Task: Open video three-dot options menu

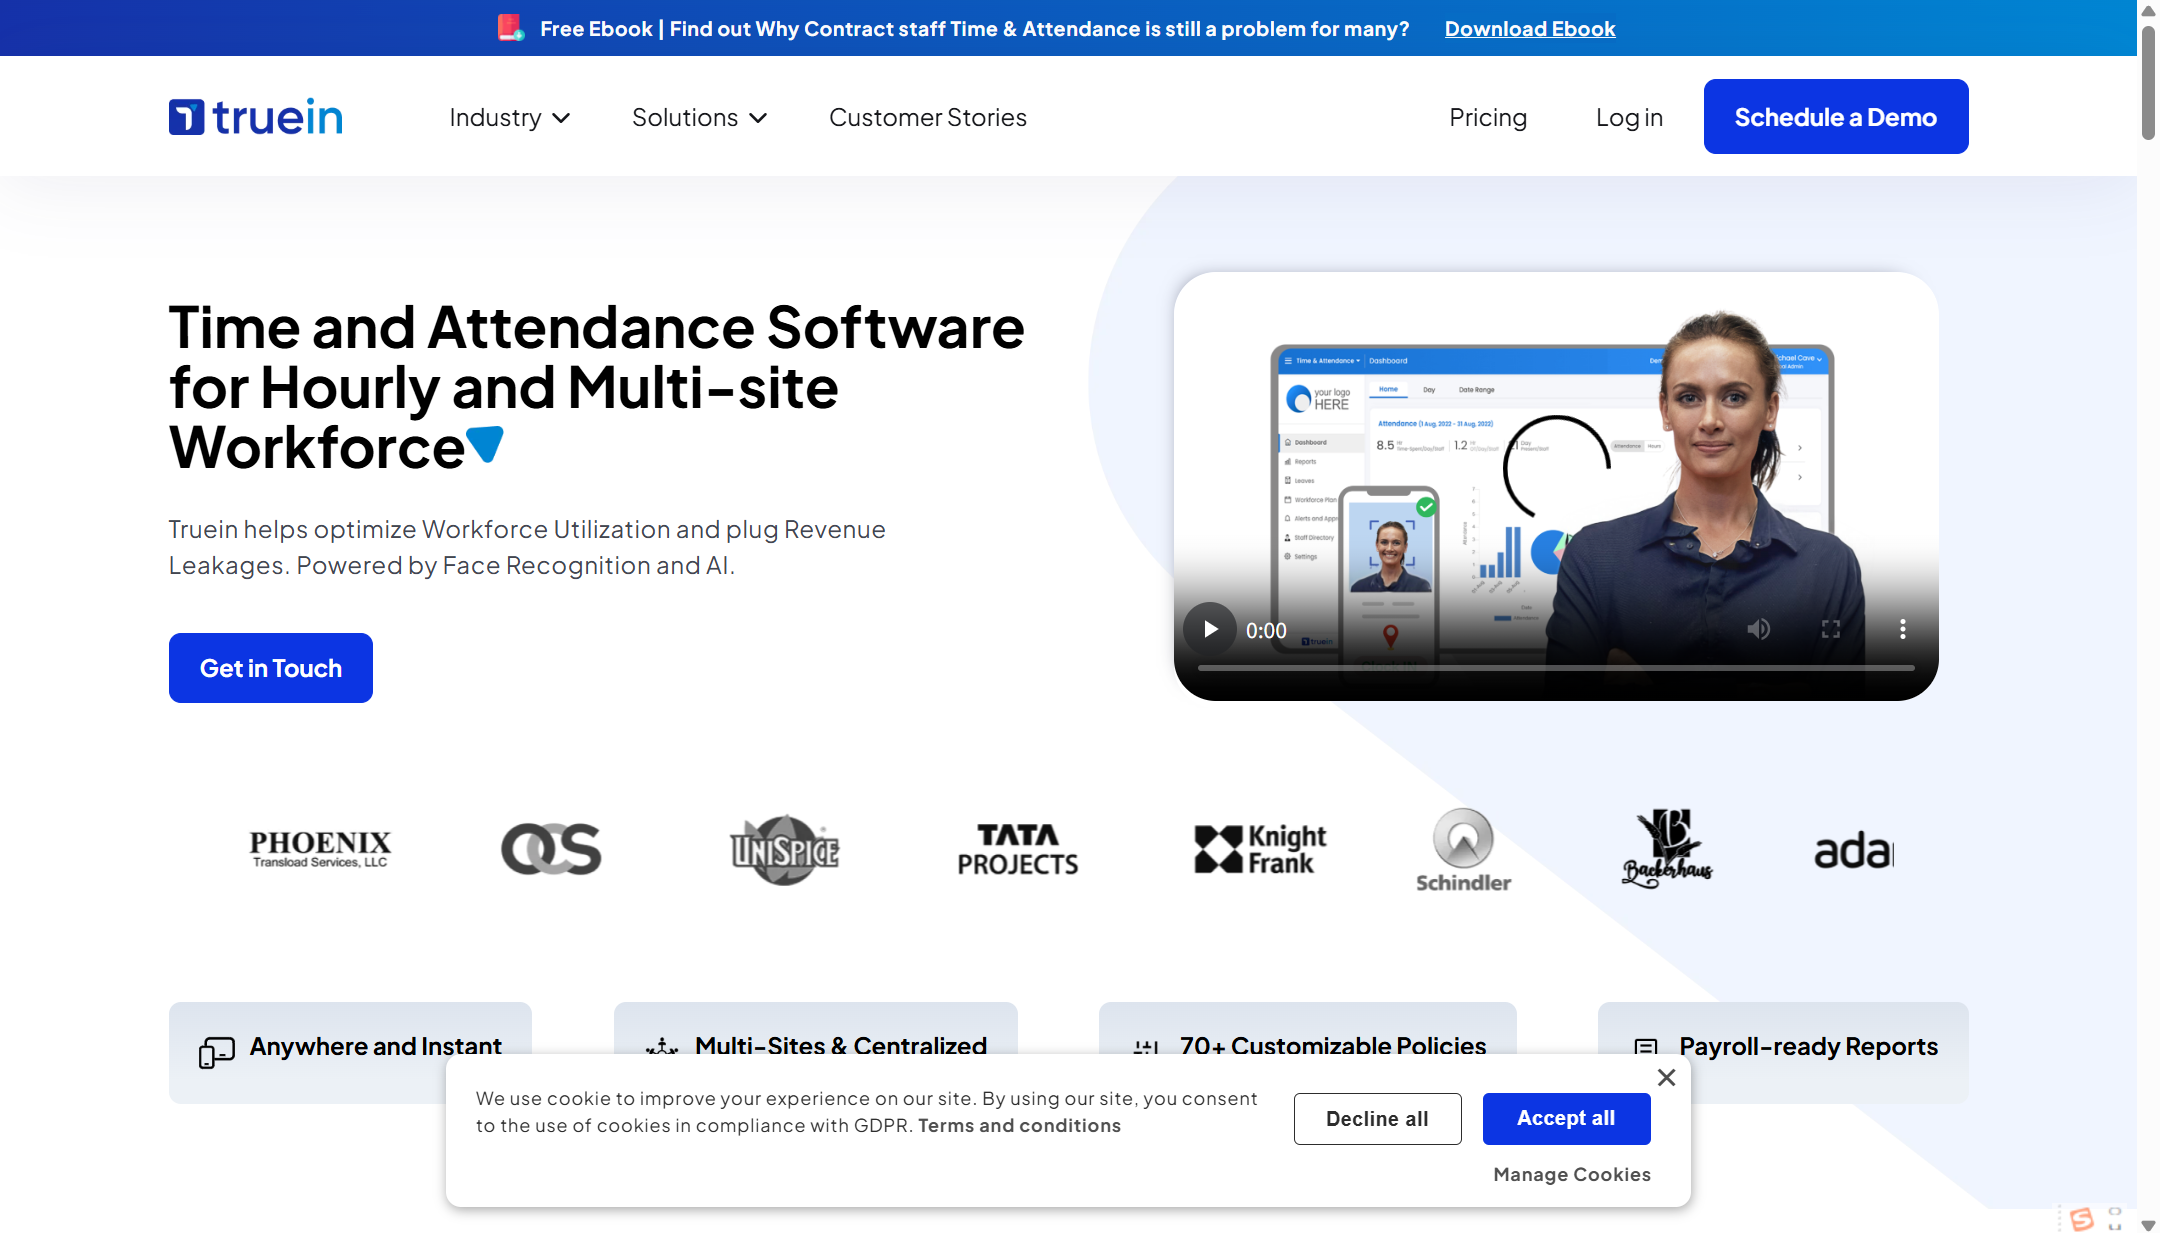Action: coord(1902,629)
